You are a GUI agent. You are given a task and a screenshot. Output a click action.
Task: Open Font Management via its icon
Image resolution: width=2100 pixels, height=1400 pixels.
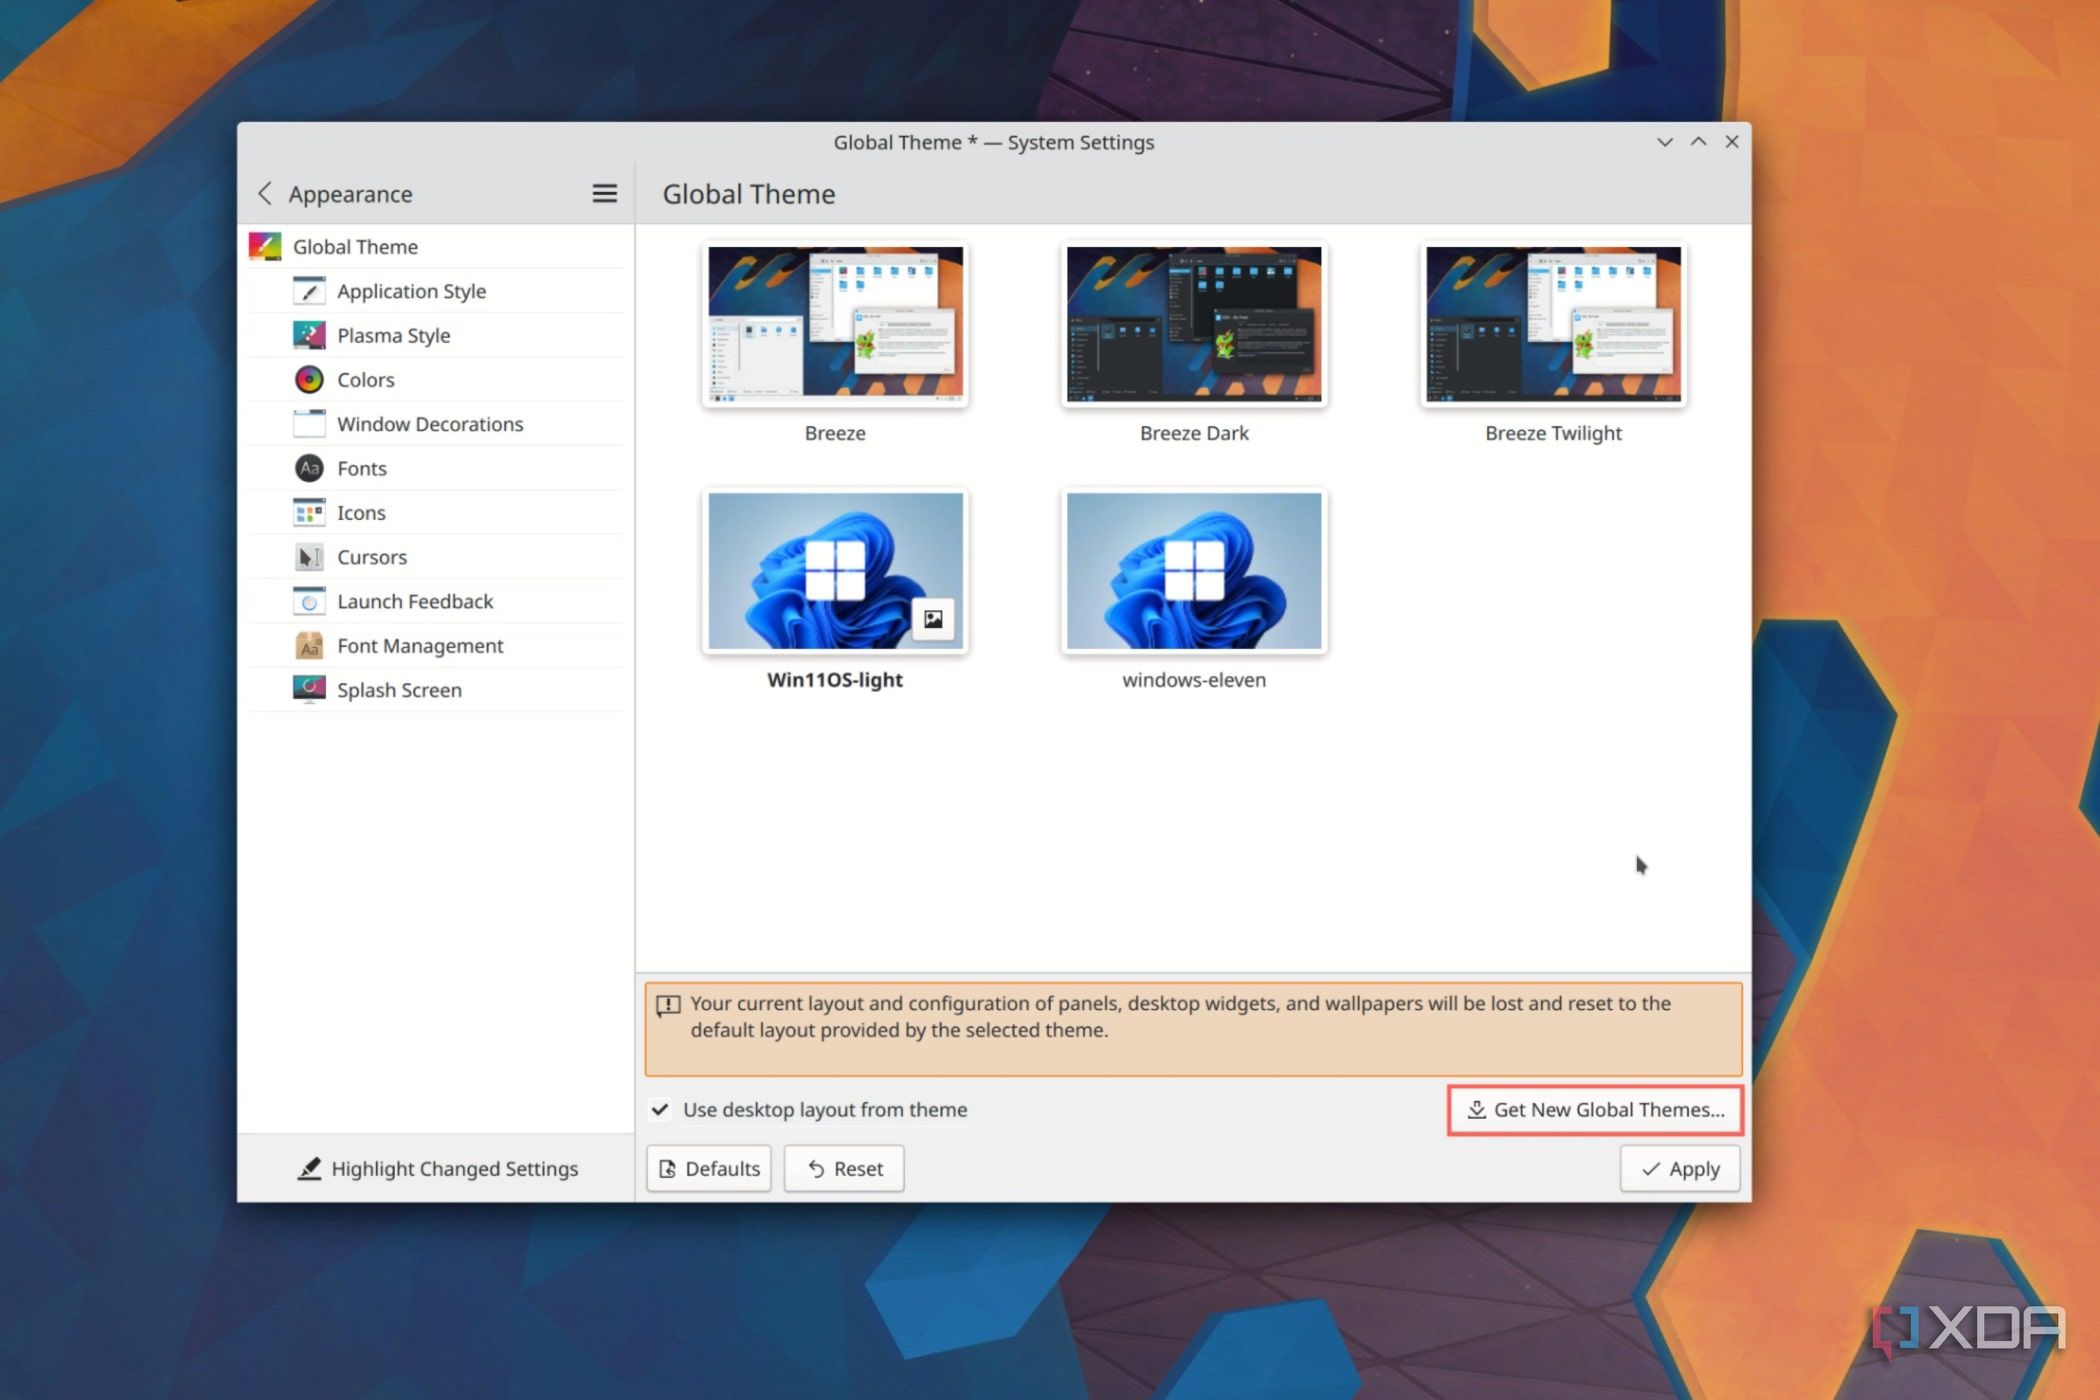pos(309,645)
